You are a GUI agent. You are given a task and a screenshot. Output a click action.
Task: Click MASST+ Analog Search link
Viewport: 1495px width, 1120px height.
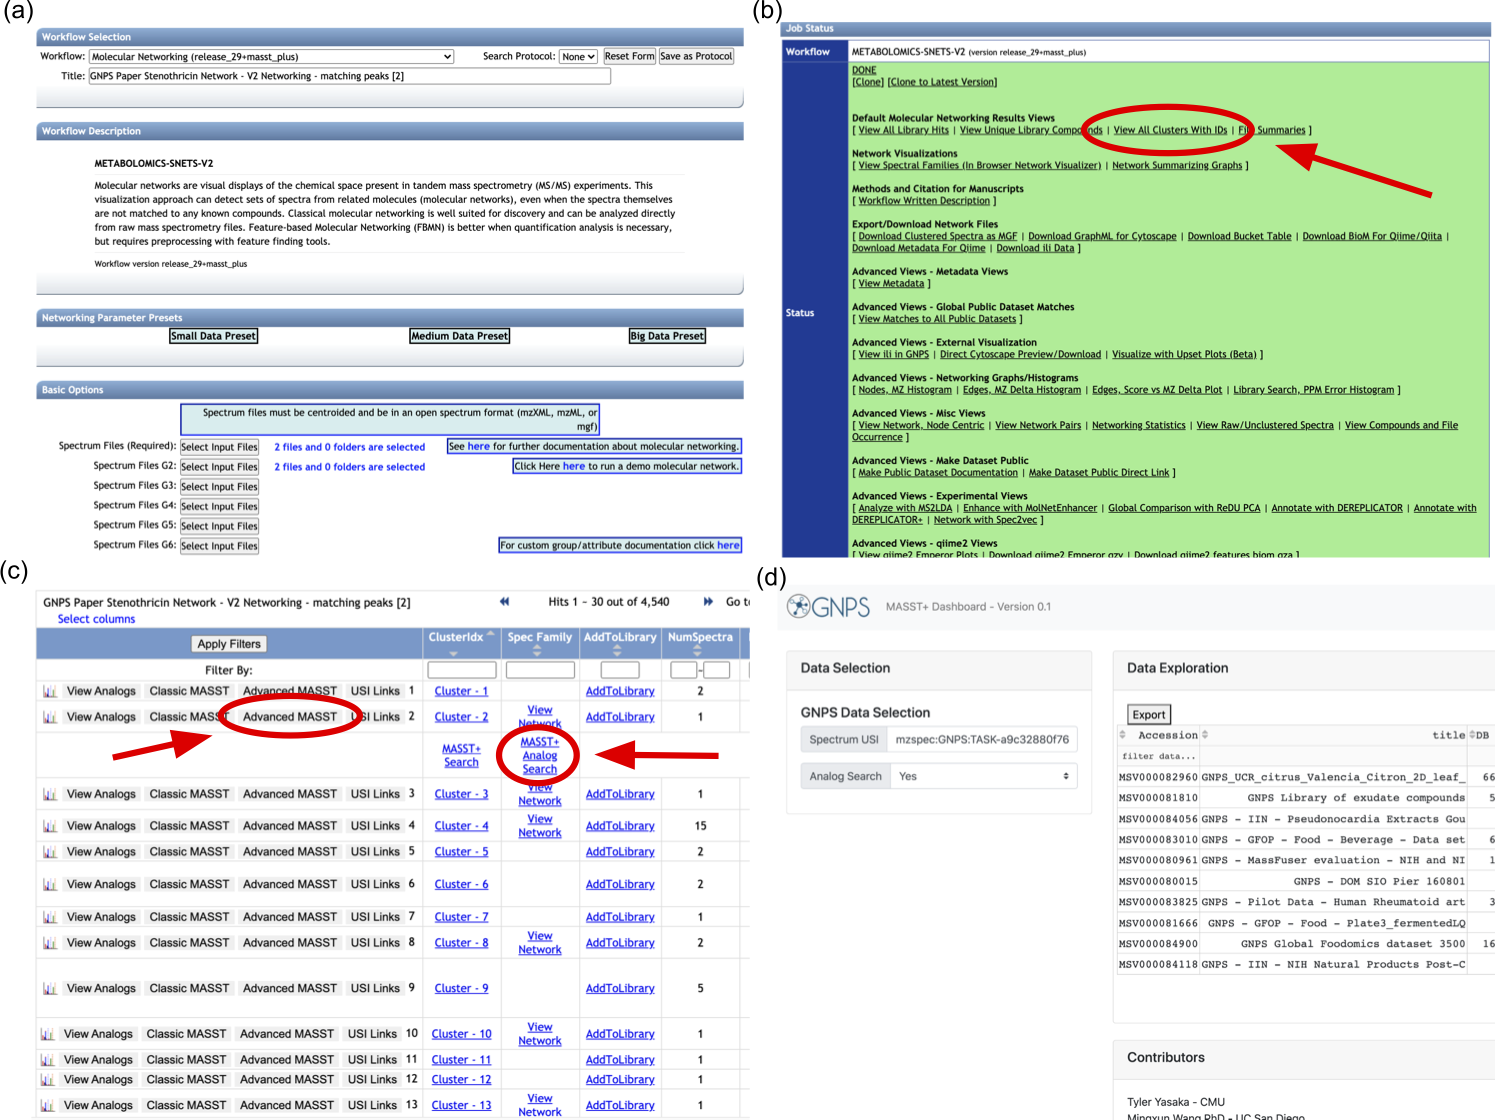pyautogui.click(x=539, y=755)
